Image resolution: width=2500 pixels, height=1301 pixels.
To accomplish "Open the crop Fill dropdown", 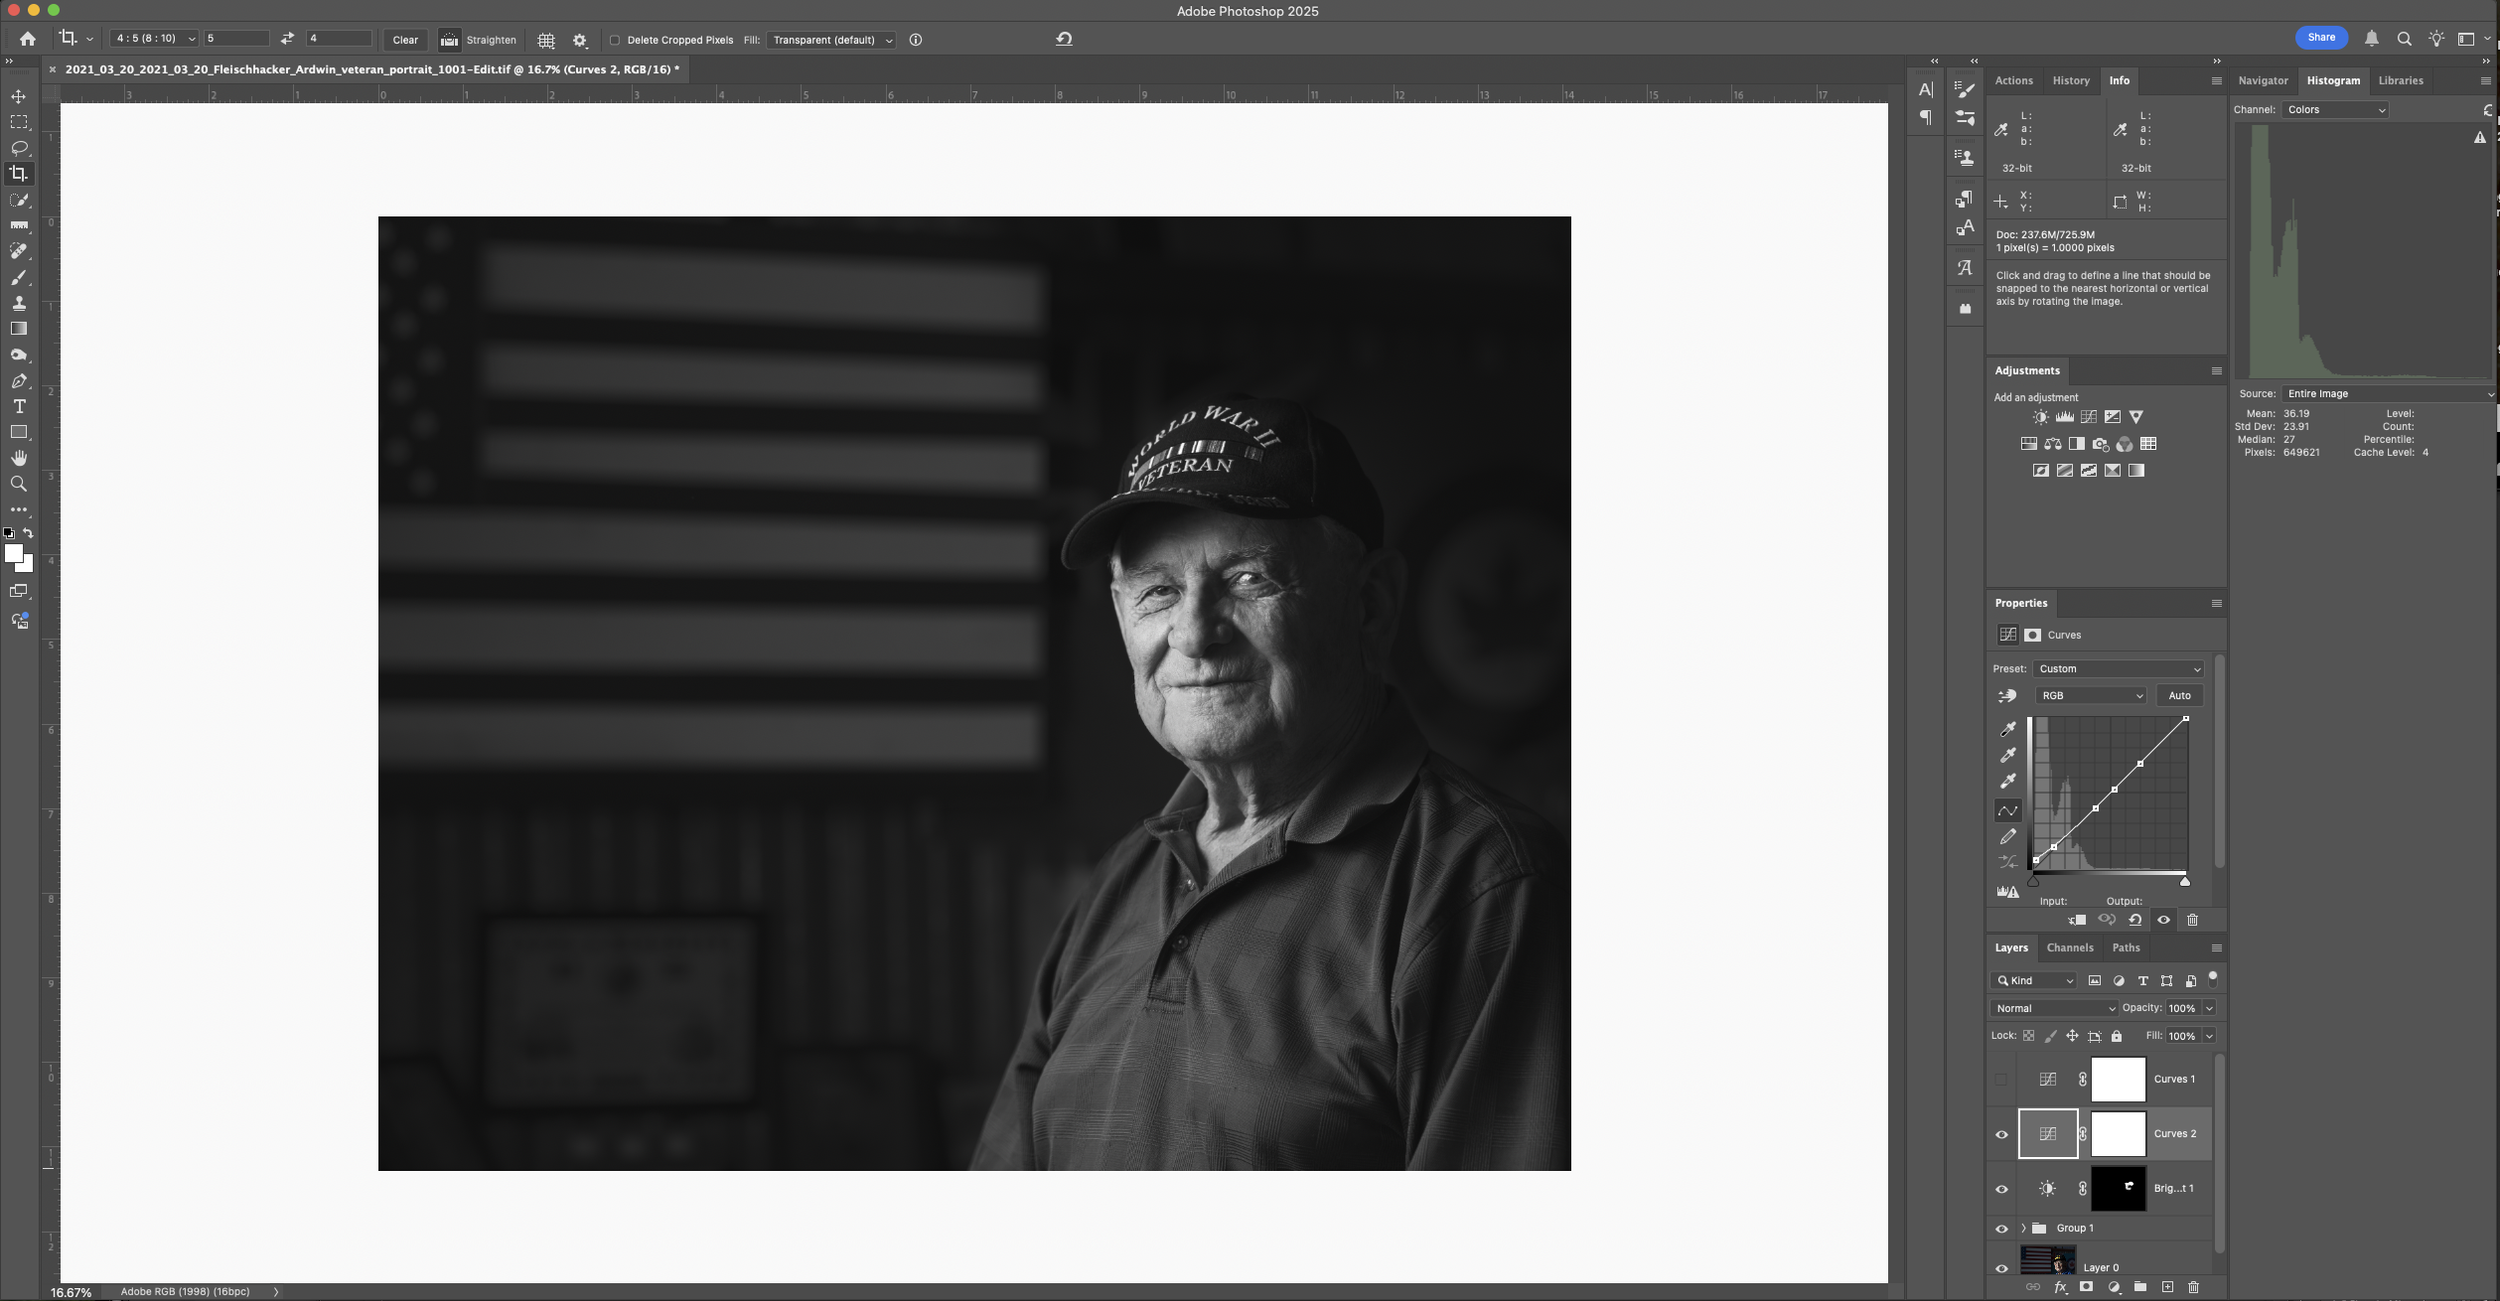I will click(831, 40).
